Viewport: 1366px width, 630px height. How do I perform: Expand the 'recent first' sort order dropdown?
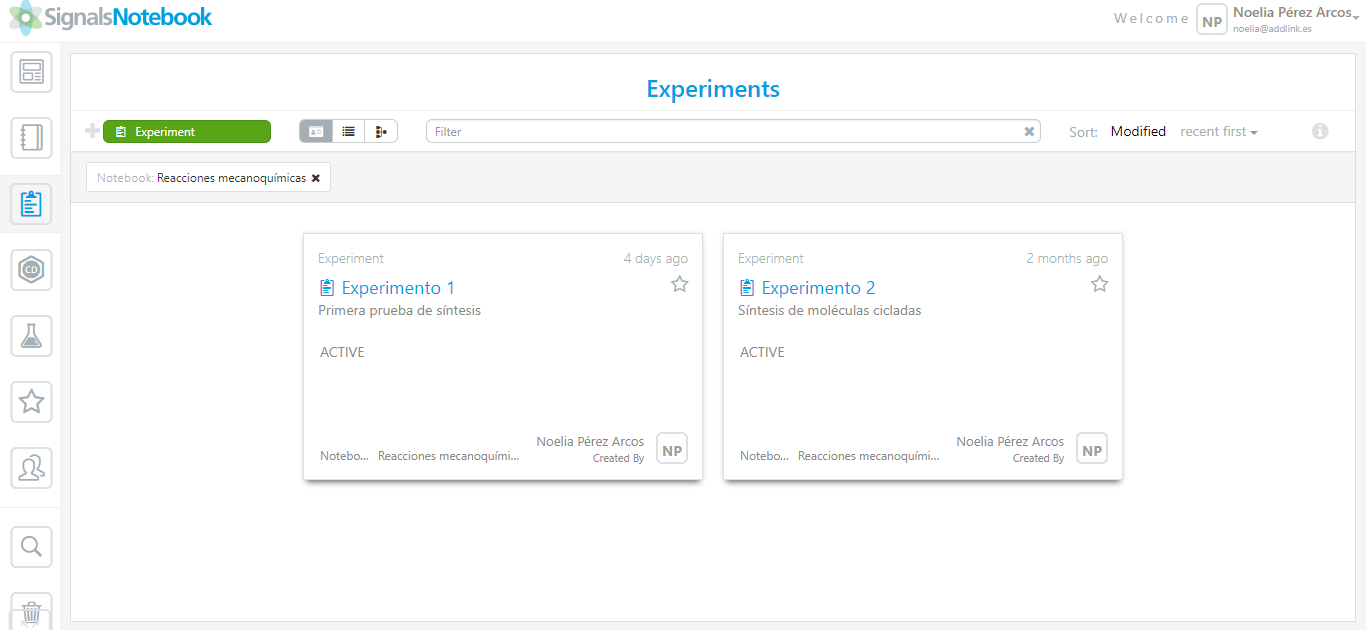[x=1218, y=132]
